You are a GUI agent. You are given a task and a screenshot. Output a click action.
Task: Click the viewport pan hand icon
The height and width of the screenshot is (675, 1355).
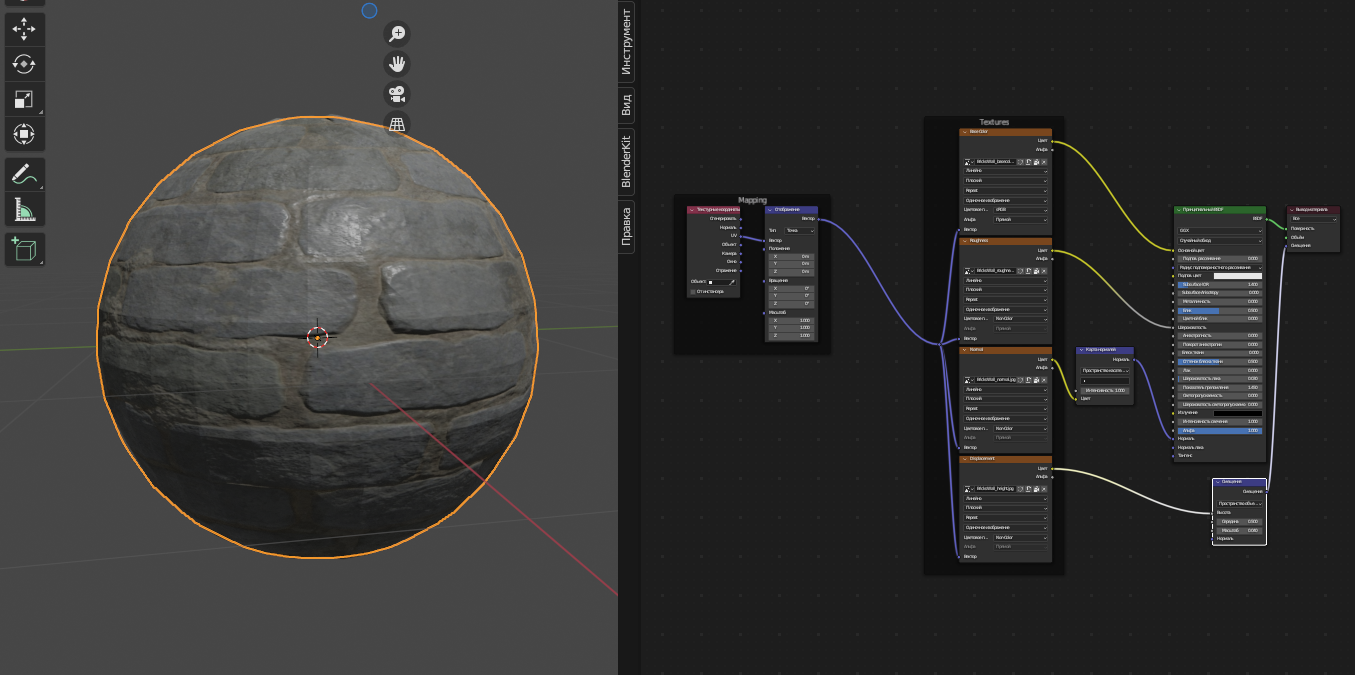click(x=397, y=64)
